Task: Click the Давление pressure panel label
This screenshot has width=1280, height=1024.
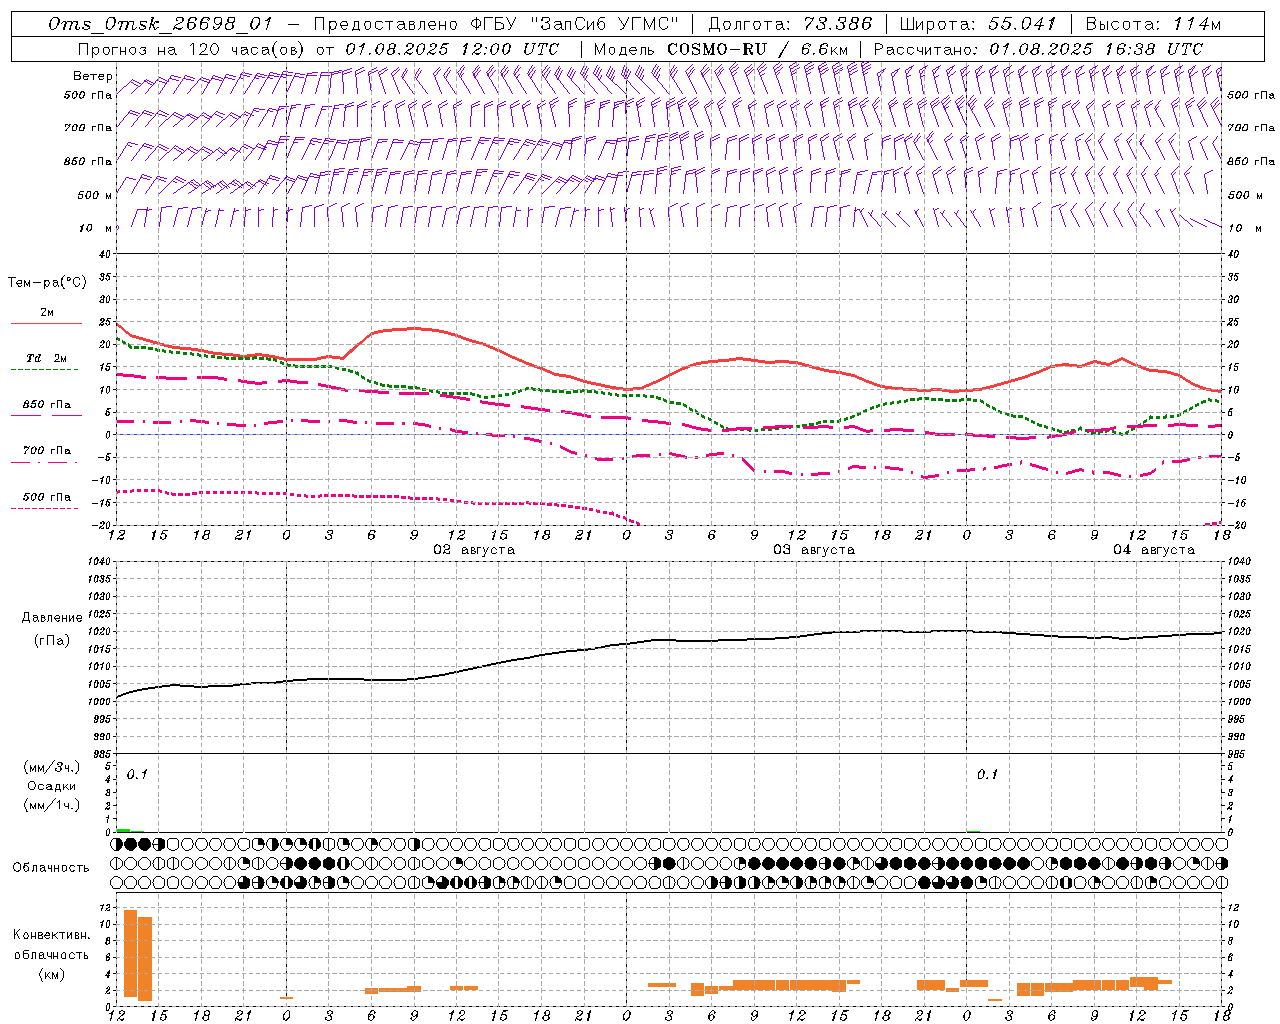Action: 52,618
